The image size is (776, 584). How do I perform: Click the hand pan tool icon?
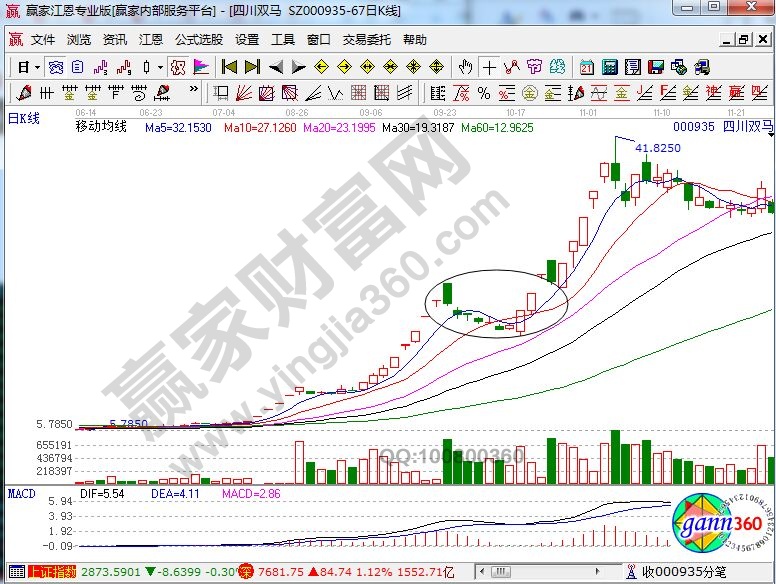click(465, 67)
